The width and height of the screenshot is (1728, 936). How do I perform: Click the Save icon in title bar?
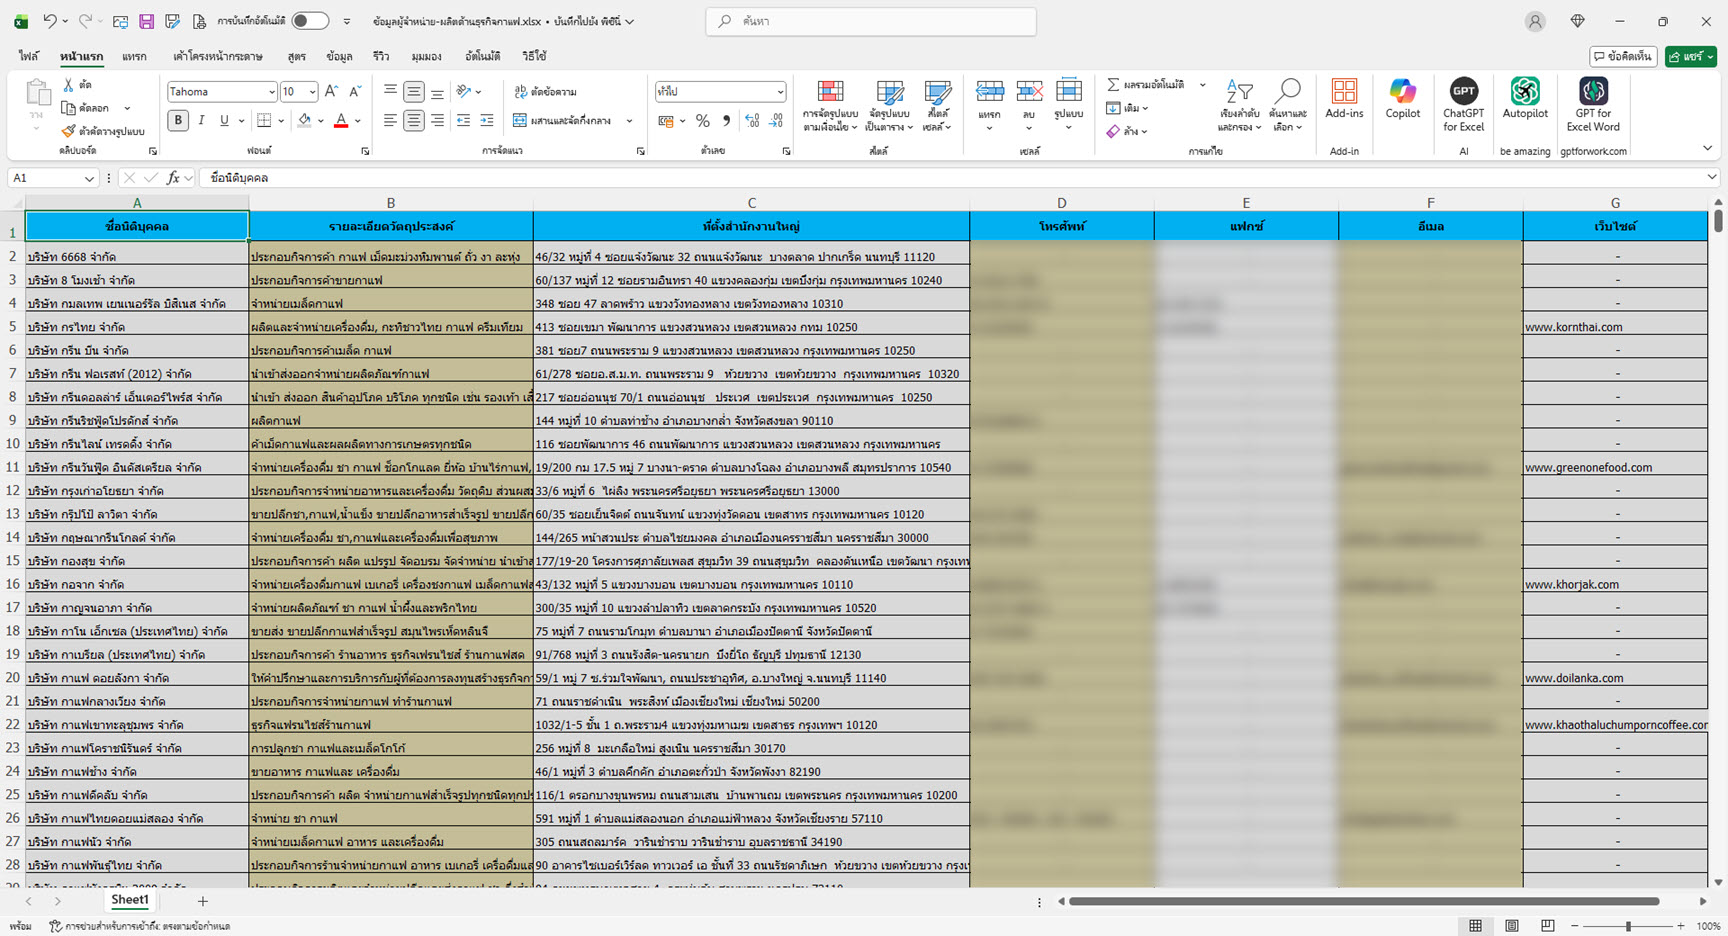pyautogui.click(x=146, y=21)
